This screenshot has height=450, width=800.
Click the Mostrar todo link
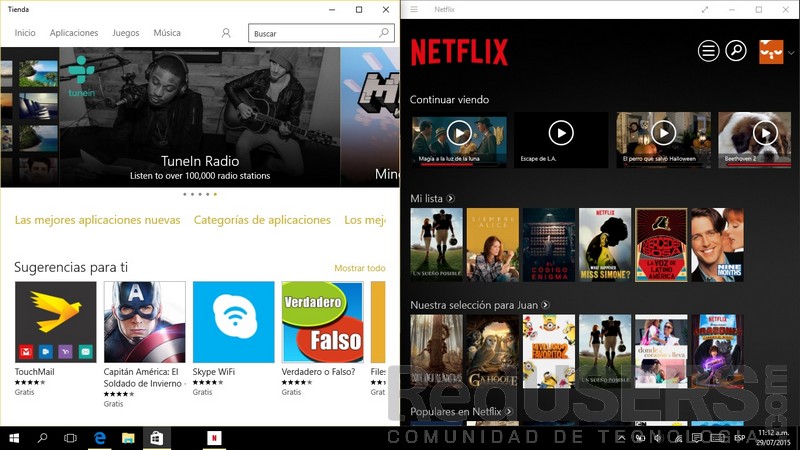pos(359,268)
